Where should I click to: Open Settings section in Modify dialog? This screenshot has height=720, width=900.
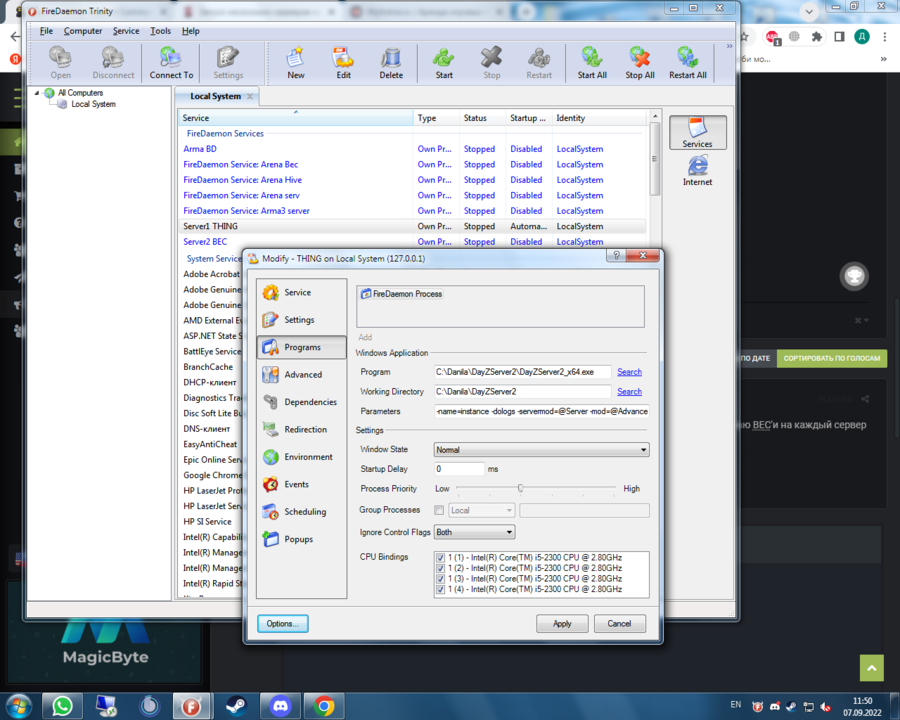click(301, 320)
